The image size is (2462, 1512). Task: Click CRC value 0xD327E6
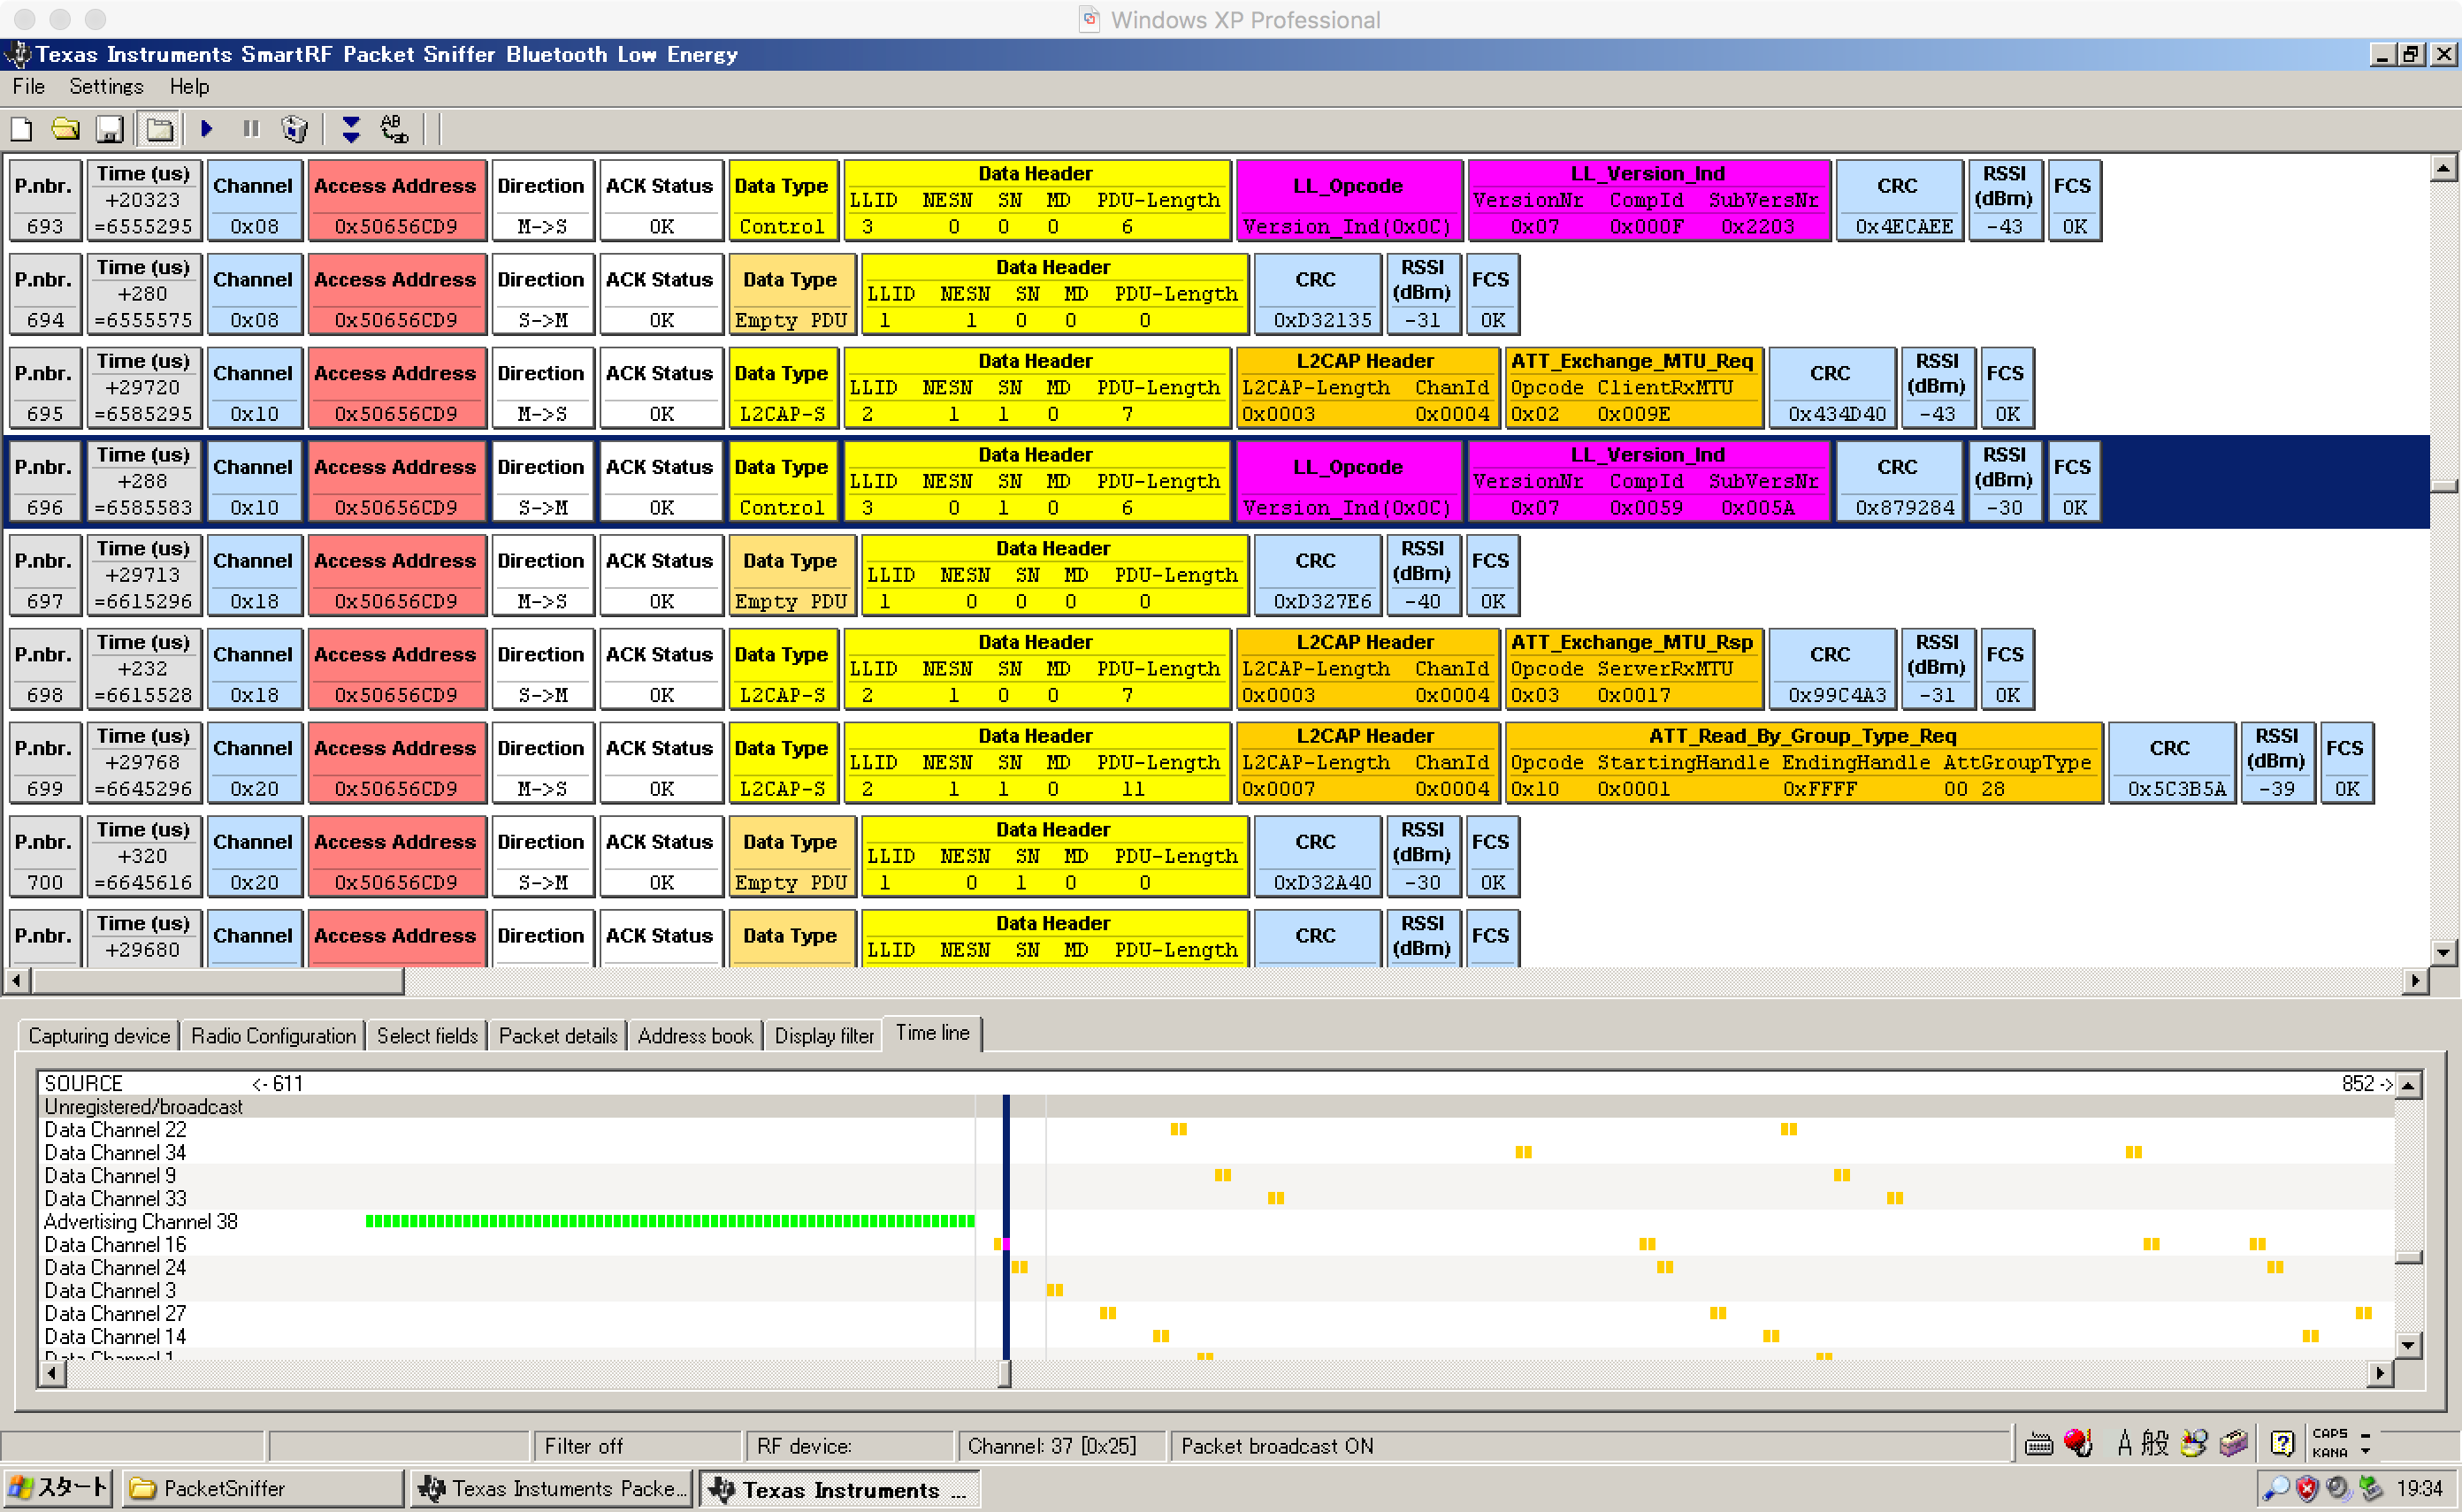click(x=1321, y=601)
